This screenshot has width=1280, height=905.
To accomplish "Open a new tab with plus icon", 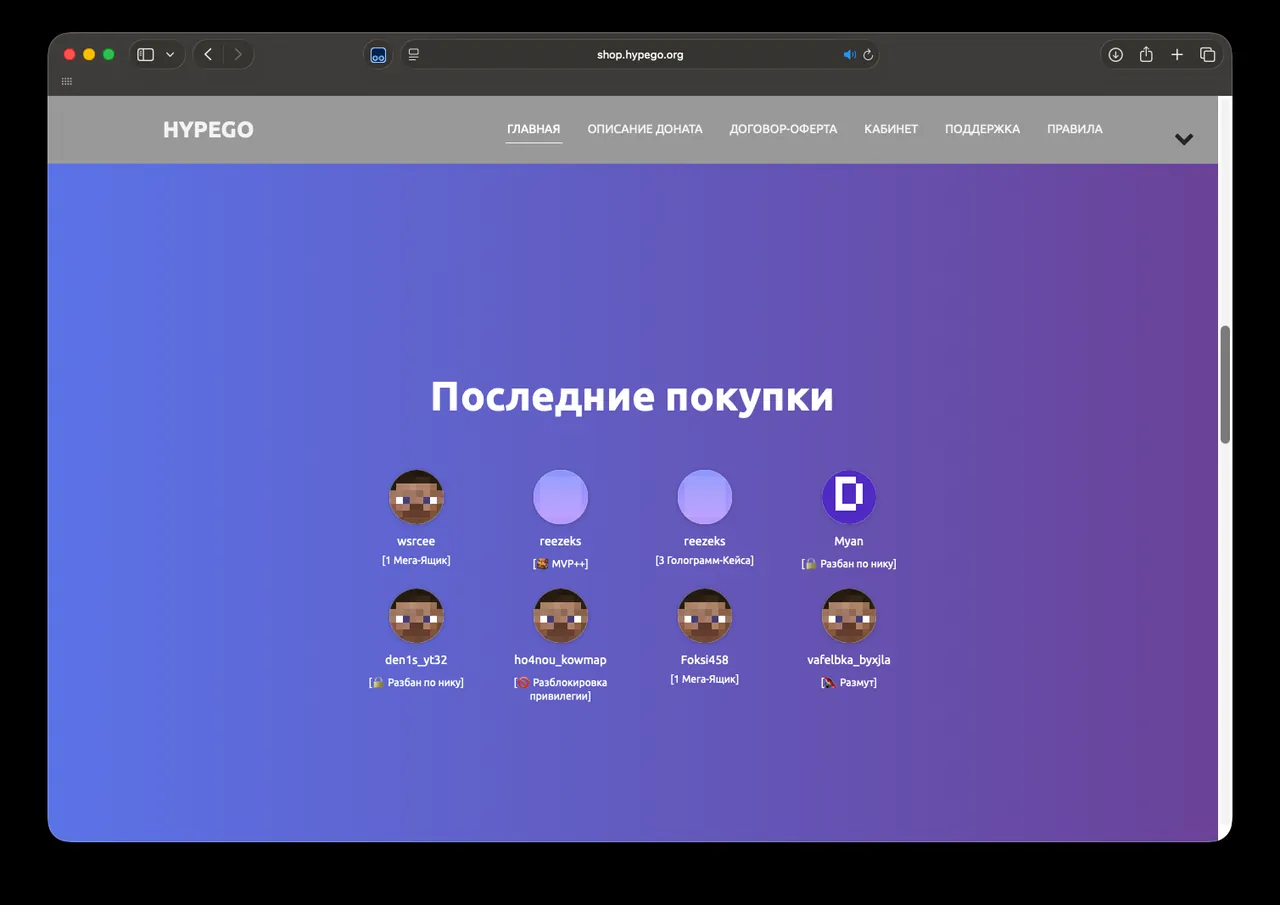I will [1177, 55].
